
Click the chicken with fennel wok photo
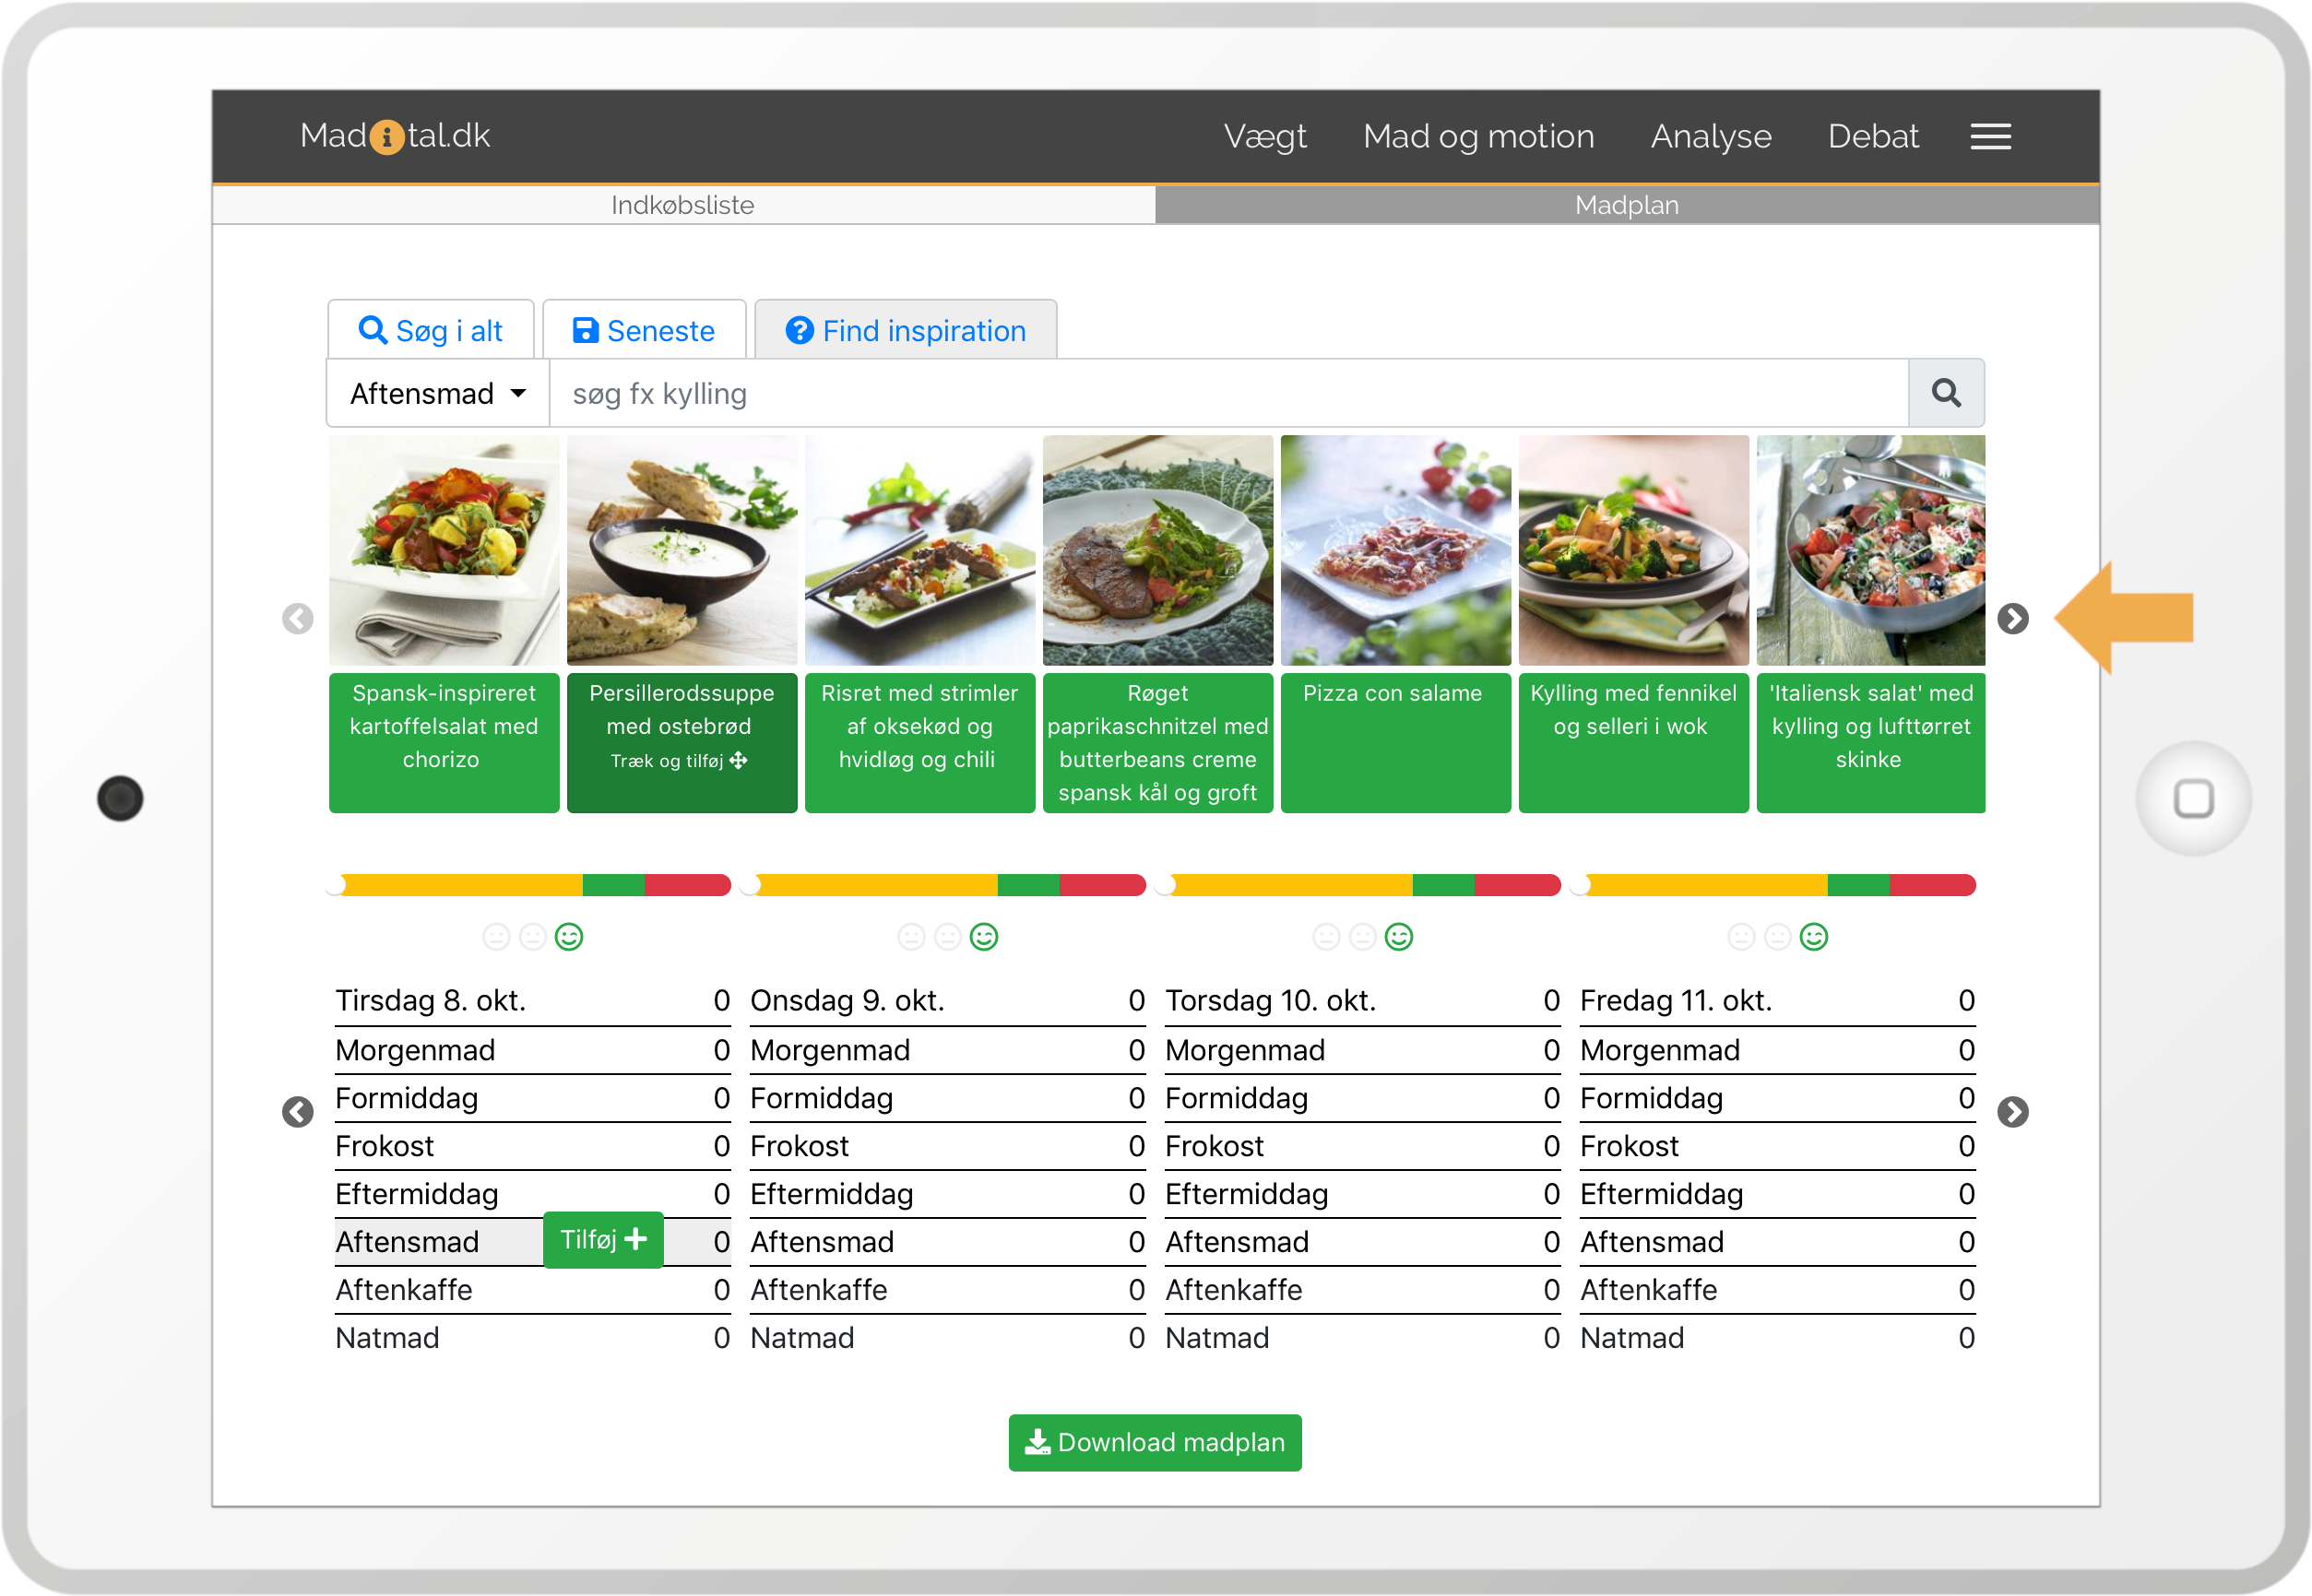point(1634,550)
